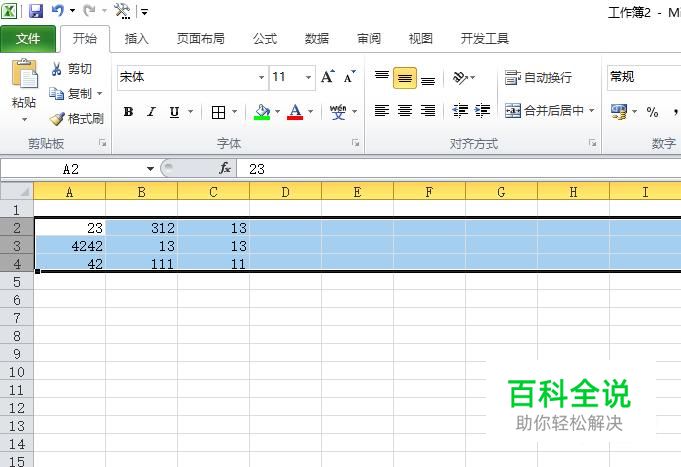Screen dimensions: 681x467
Task: Open the underline style dropdown arrow
Action: point(190,112)
